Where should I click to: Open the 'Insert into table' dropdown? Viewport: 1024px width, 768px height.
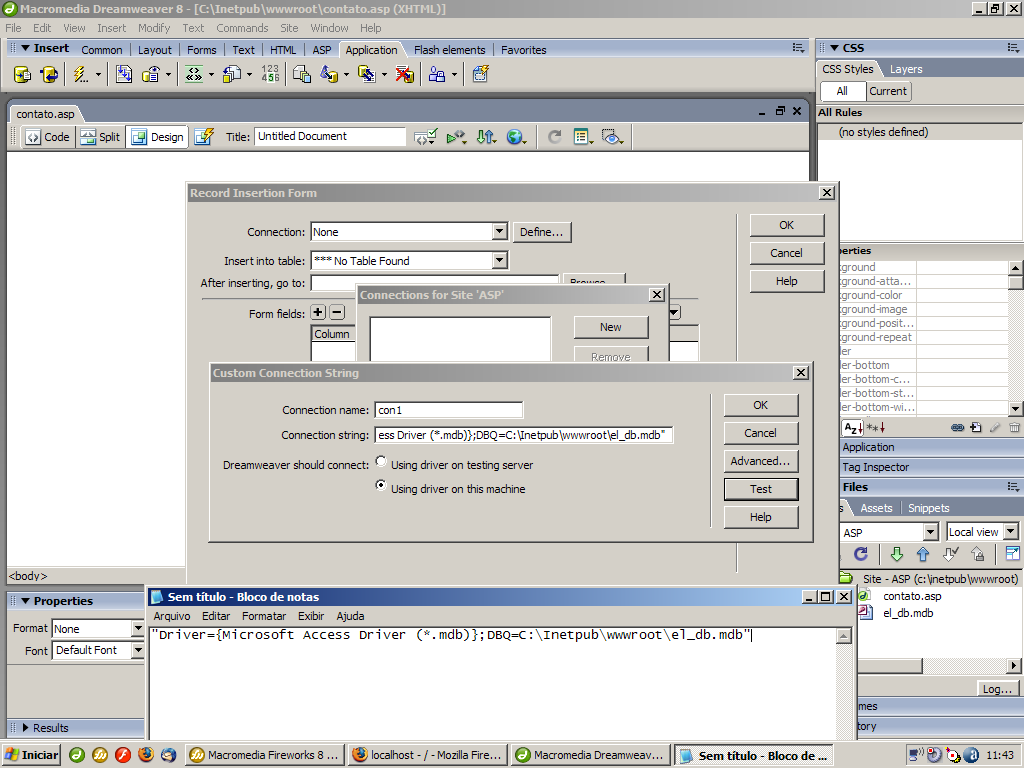(500, 261)
